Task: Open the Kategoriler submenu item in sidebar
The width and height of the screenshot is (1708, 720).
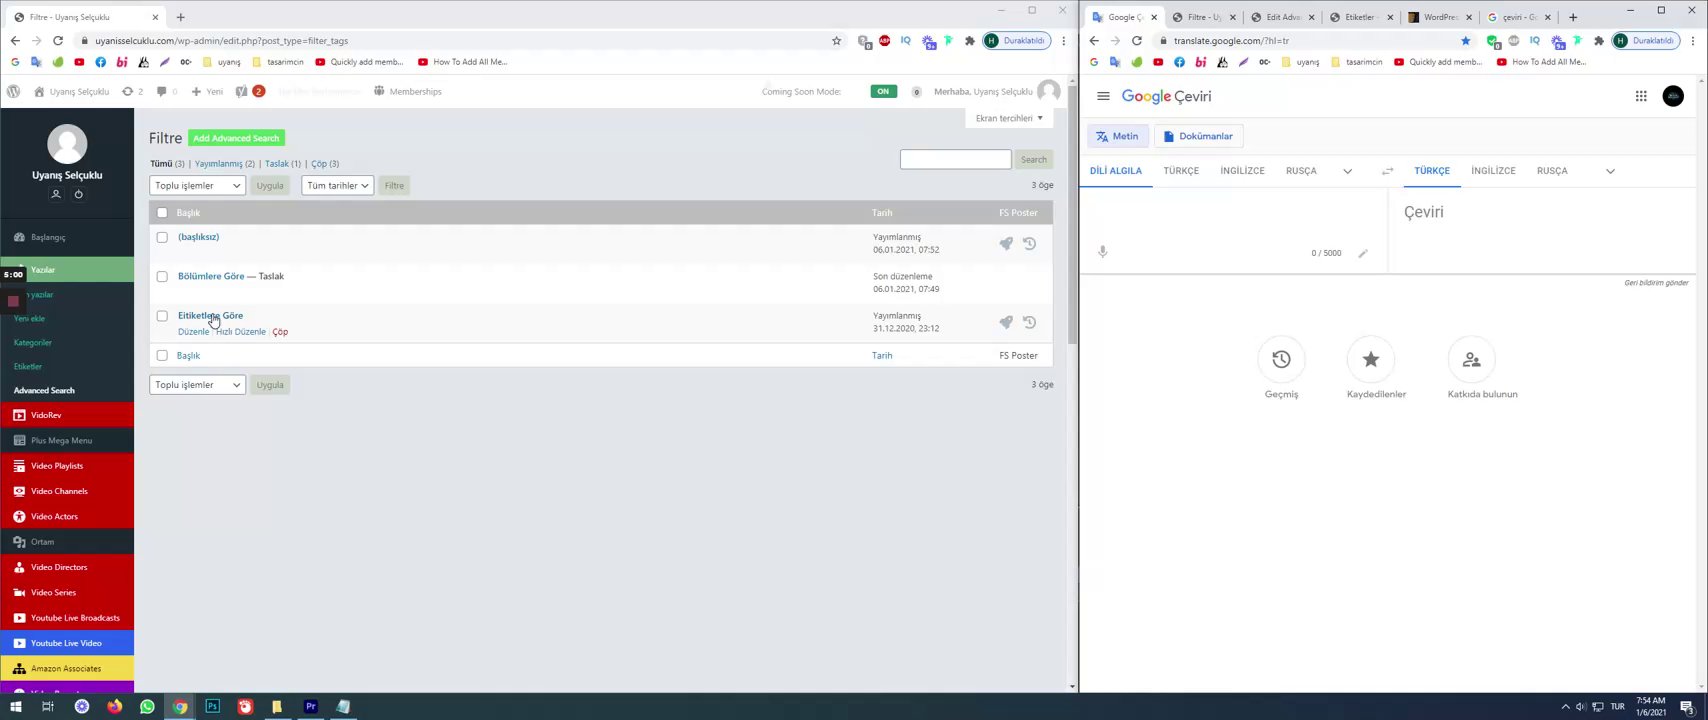Action: (33, 343)
